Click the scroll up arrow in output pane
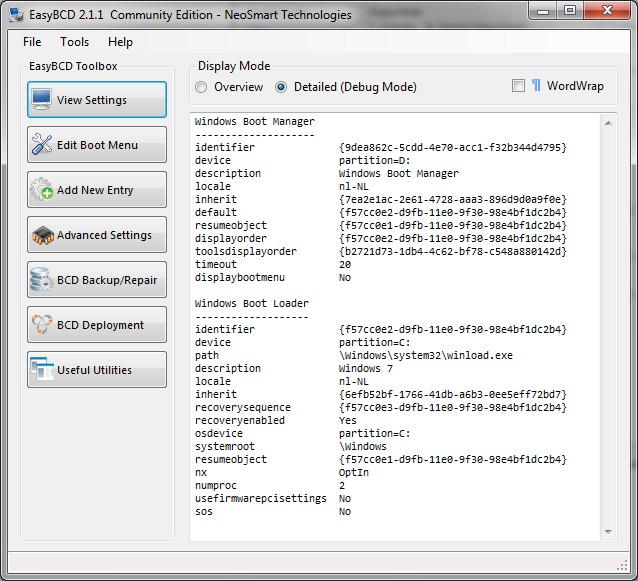The image size is (638, 581). (x=608, y=123)
